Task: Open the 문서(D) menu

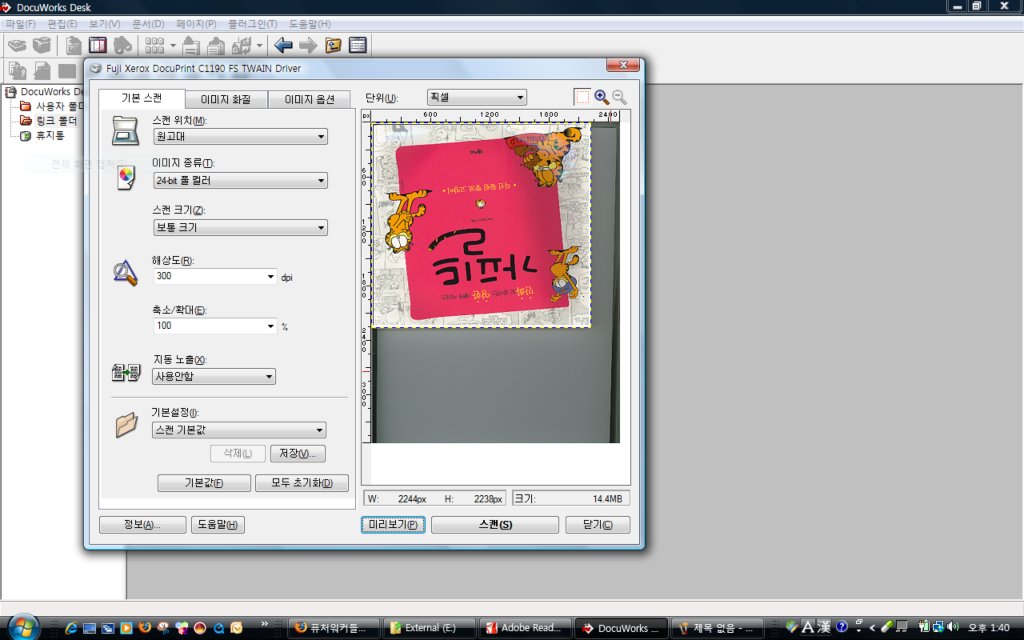Action: (x=148, y=24)
